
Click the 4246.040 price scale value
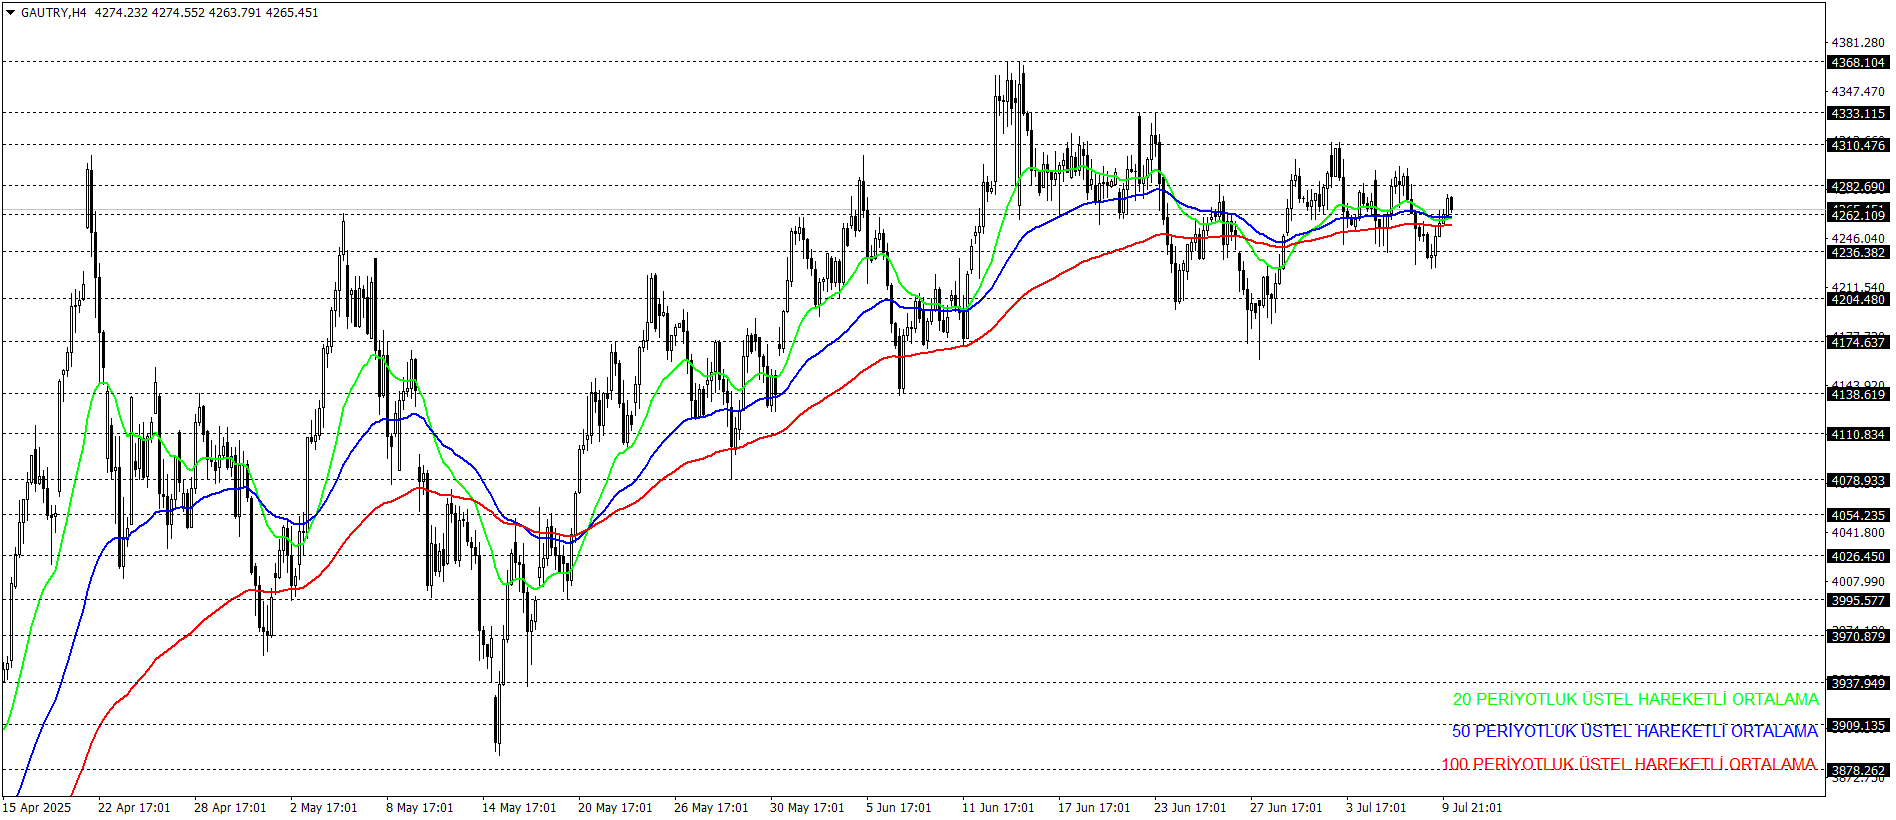coord(1858,238)
